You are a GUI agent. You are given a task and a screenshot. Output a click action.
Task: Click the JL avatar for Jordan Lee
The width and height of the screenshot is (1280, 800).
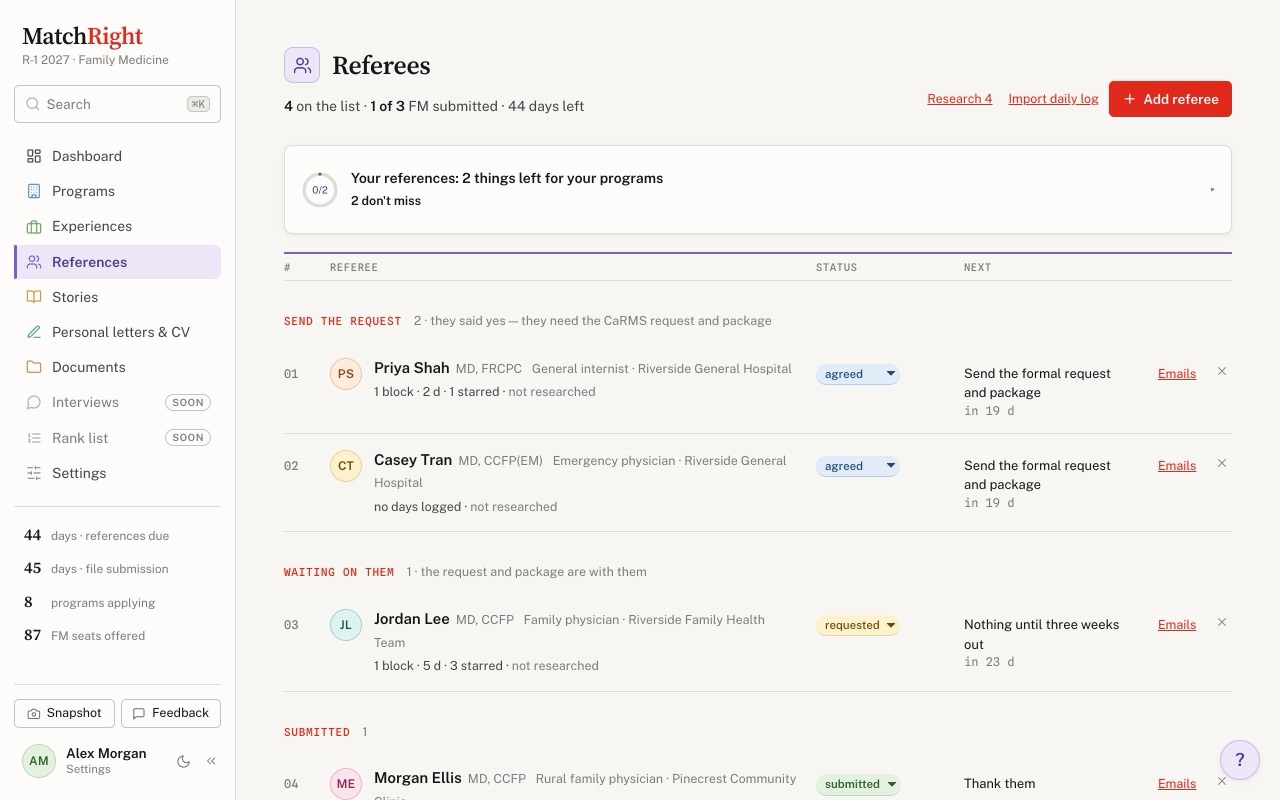346,625
